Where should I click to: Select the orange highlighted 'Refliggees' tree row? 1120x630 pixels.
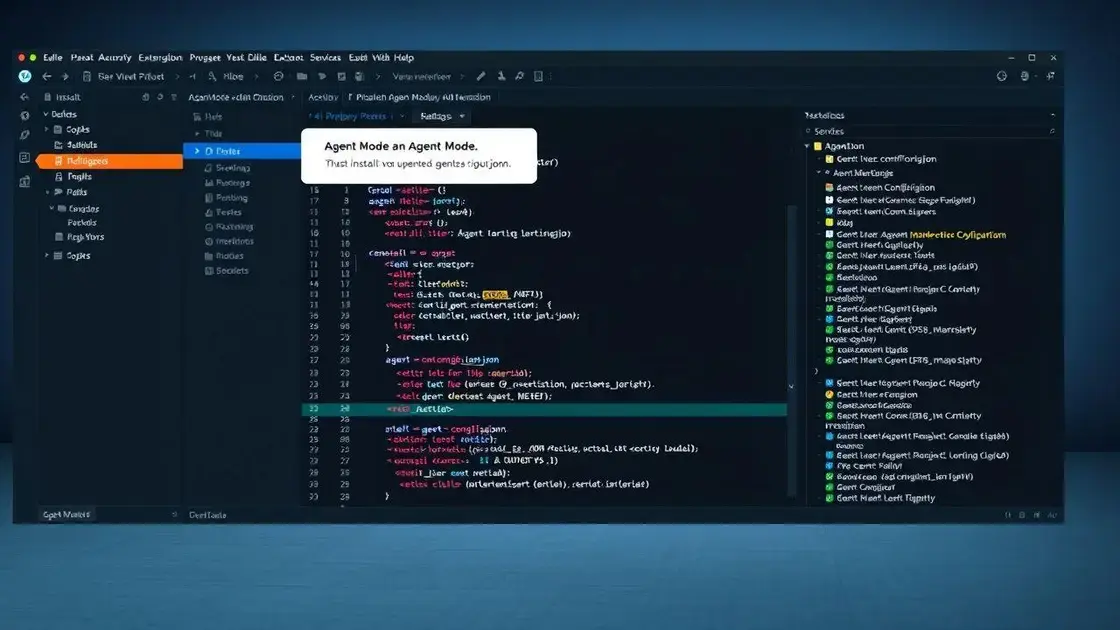109,161
